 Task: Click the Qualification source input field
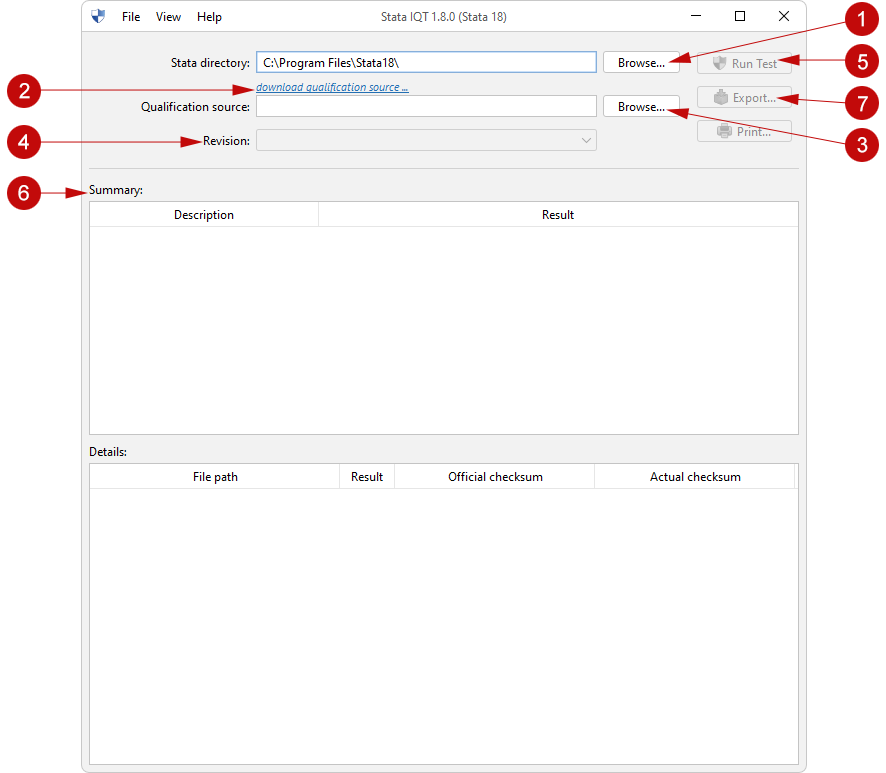[x=426, y=106]
